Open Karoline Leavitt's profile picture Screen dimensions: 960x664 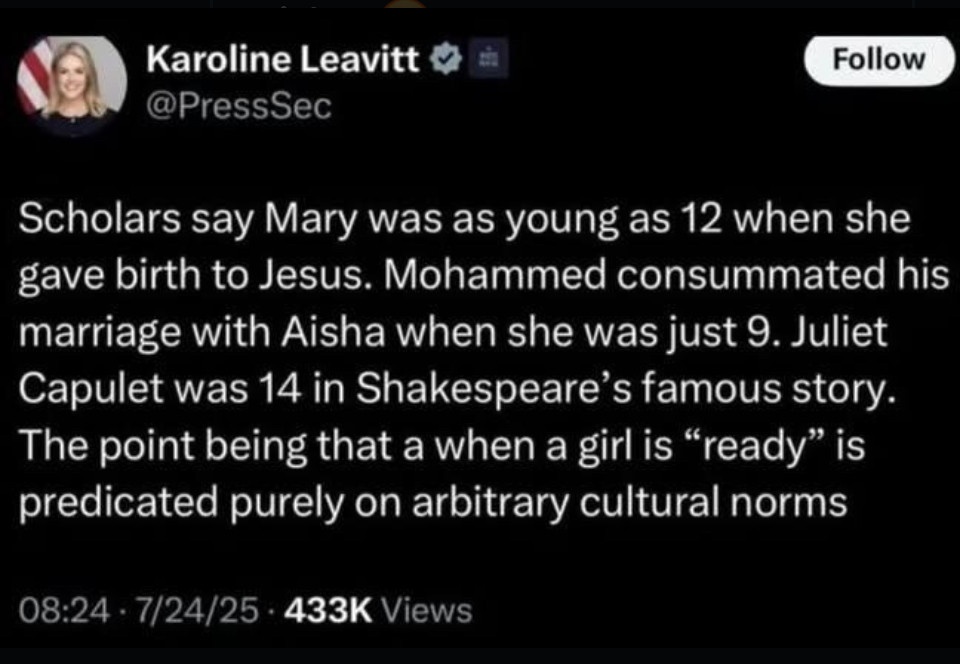(72, 82)
